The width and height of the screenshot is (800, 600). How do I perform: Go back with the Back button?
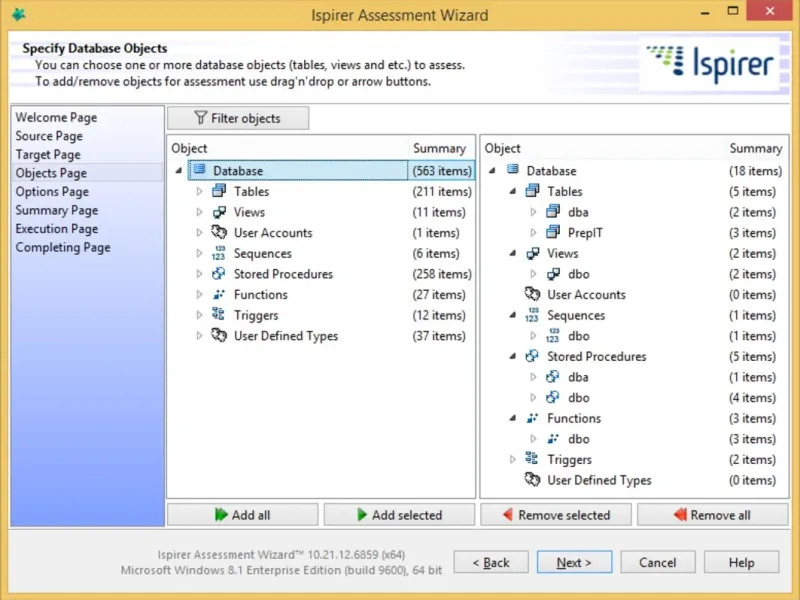491,562
